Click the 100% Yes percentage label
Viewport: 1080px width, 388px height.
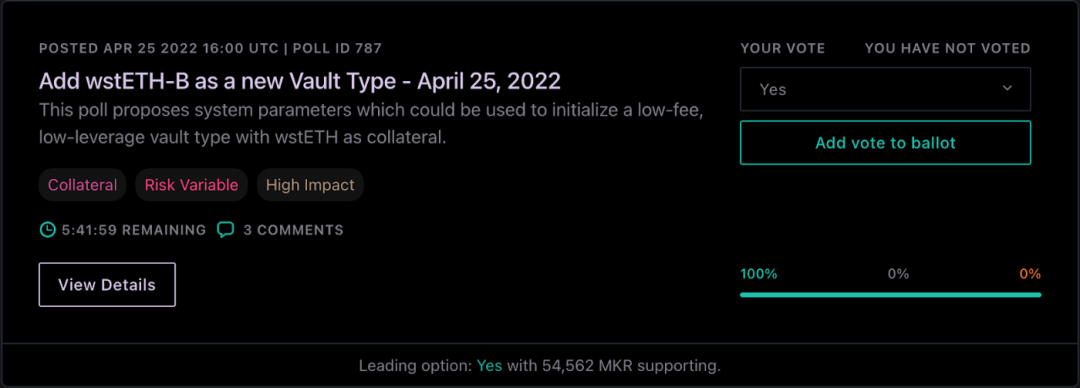pos(758,274)
